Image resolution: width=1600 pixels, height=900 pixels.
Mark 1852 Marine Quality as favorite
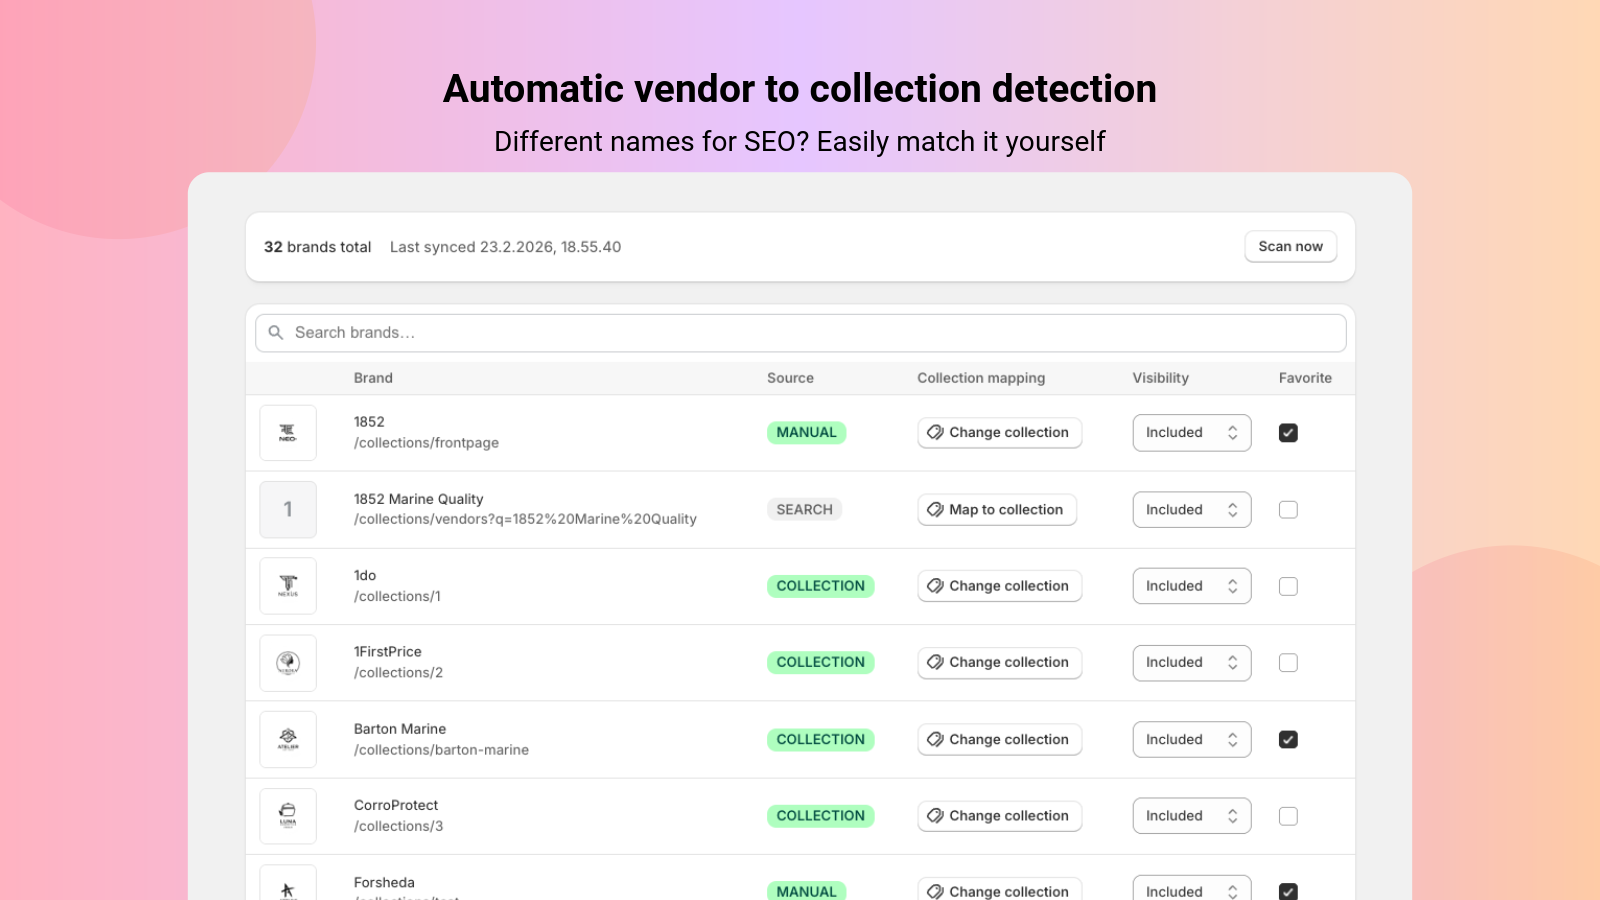(x=1288, y=510)
